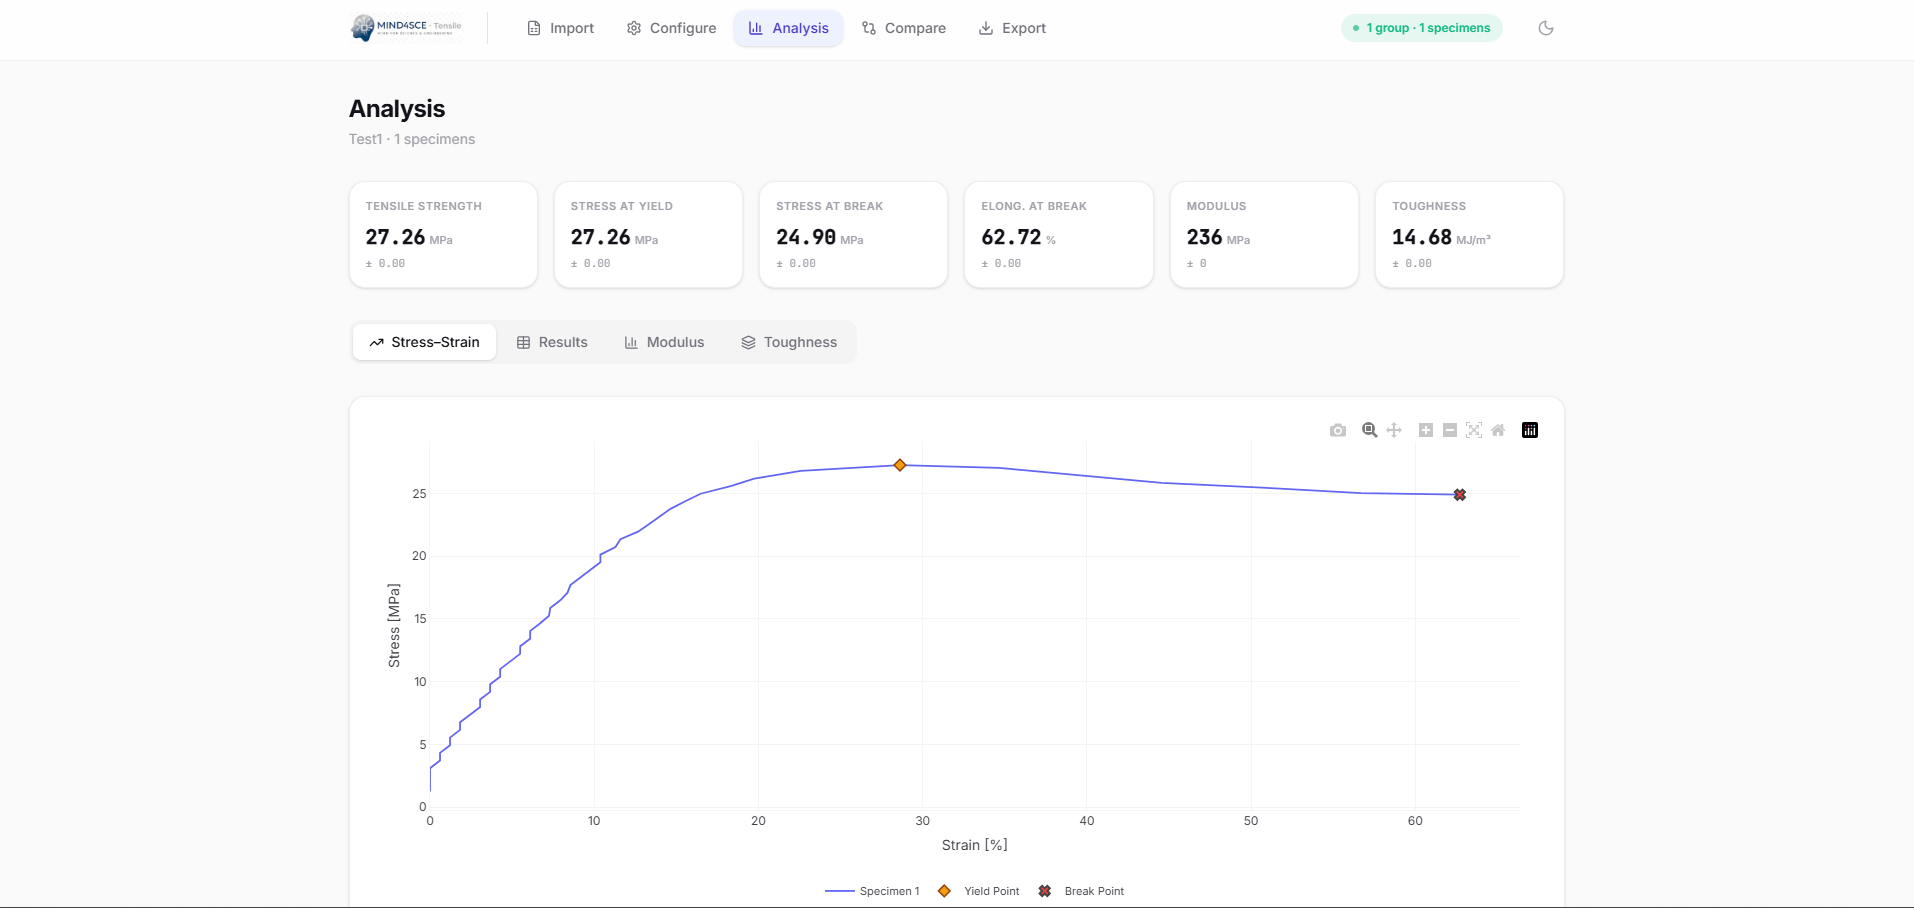
Task: Open the Import page
Action: coord(560,28)
